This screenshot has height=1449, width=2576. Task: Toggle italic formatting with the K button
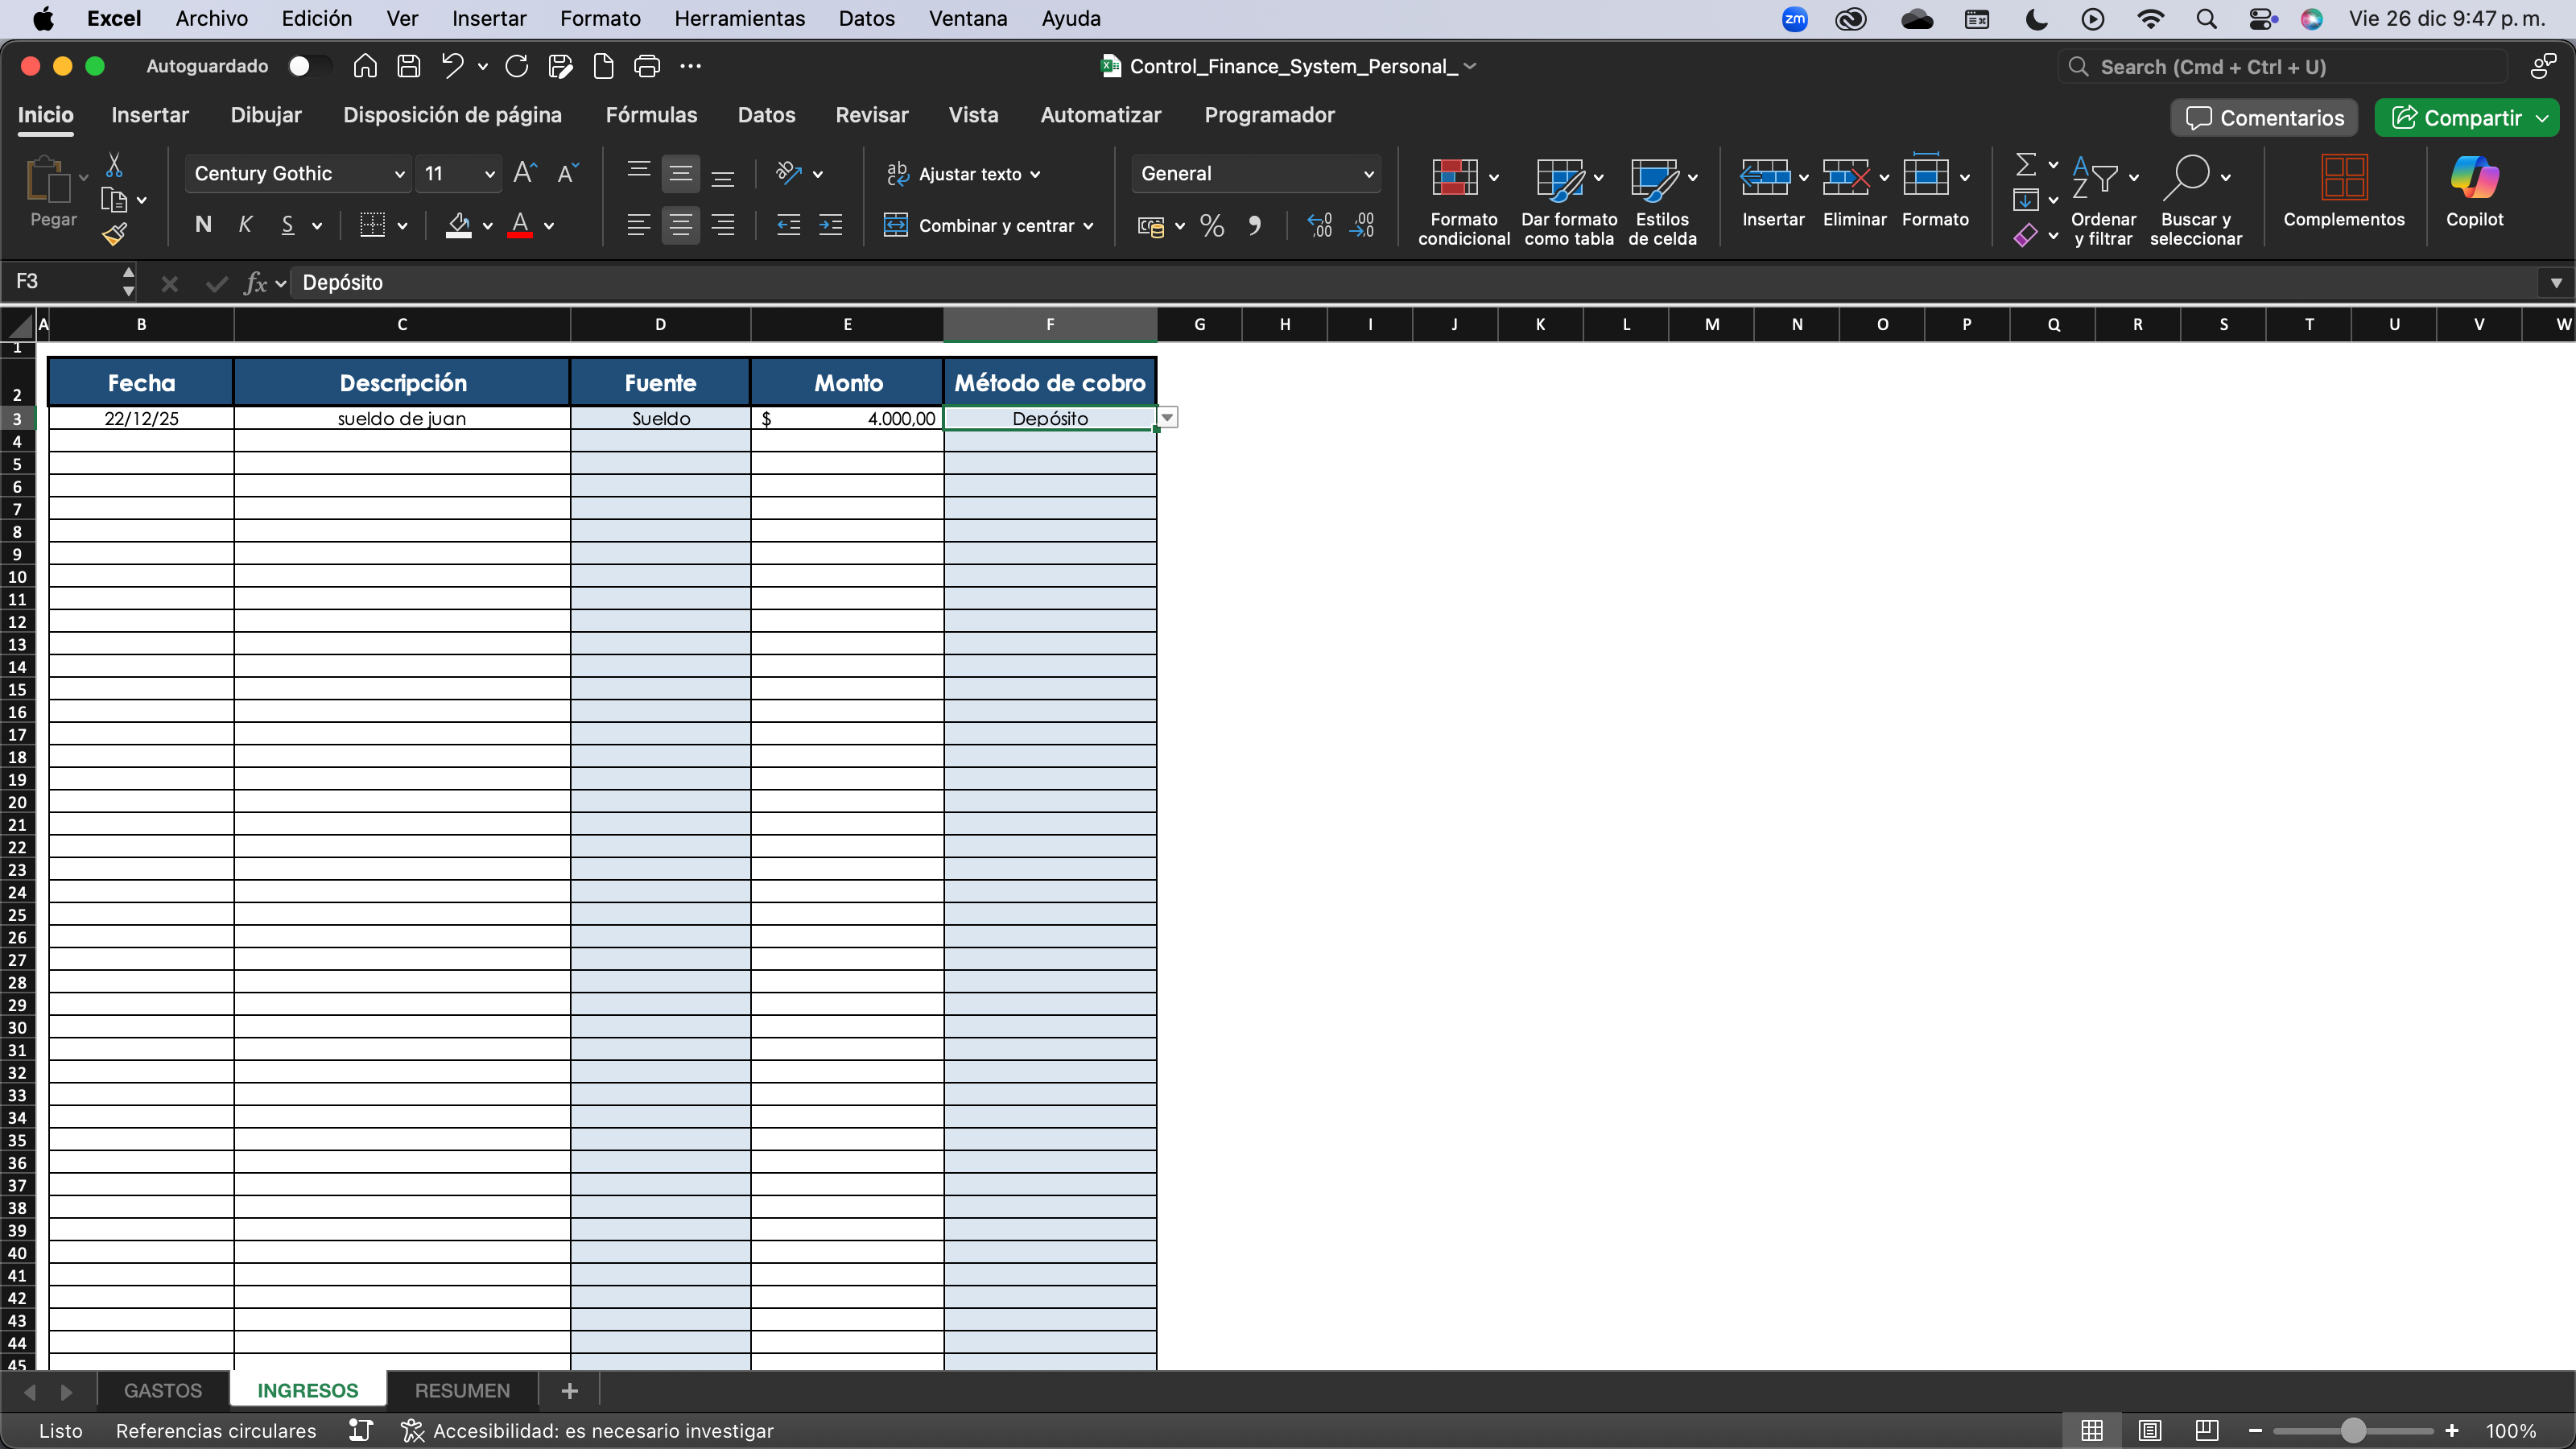coord(246,225)
